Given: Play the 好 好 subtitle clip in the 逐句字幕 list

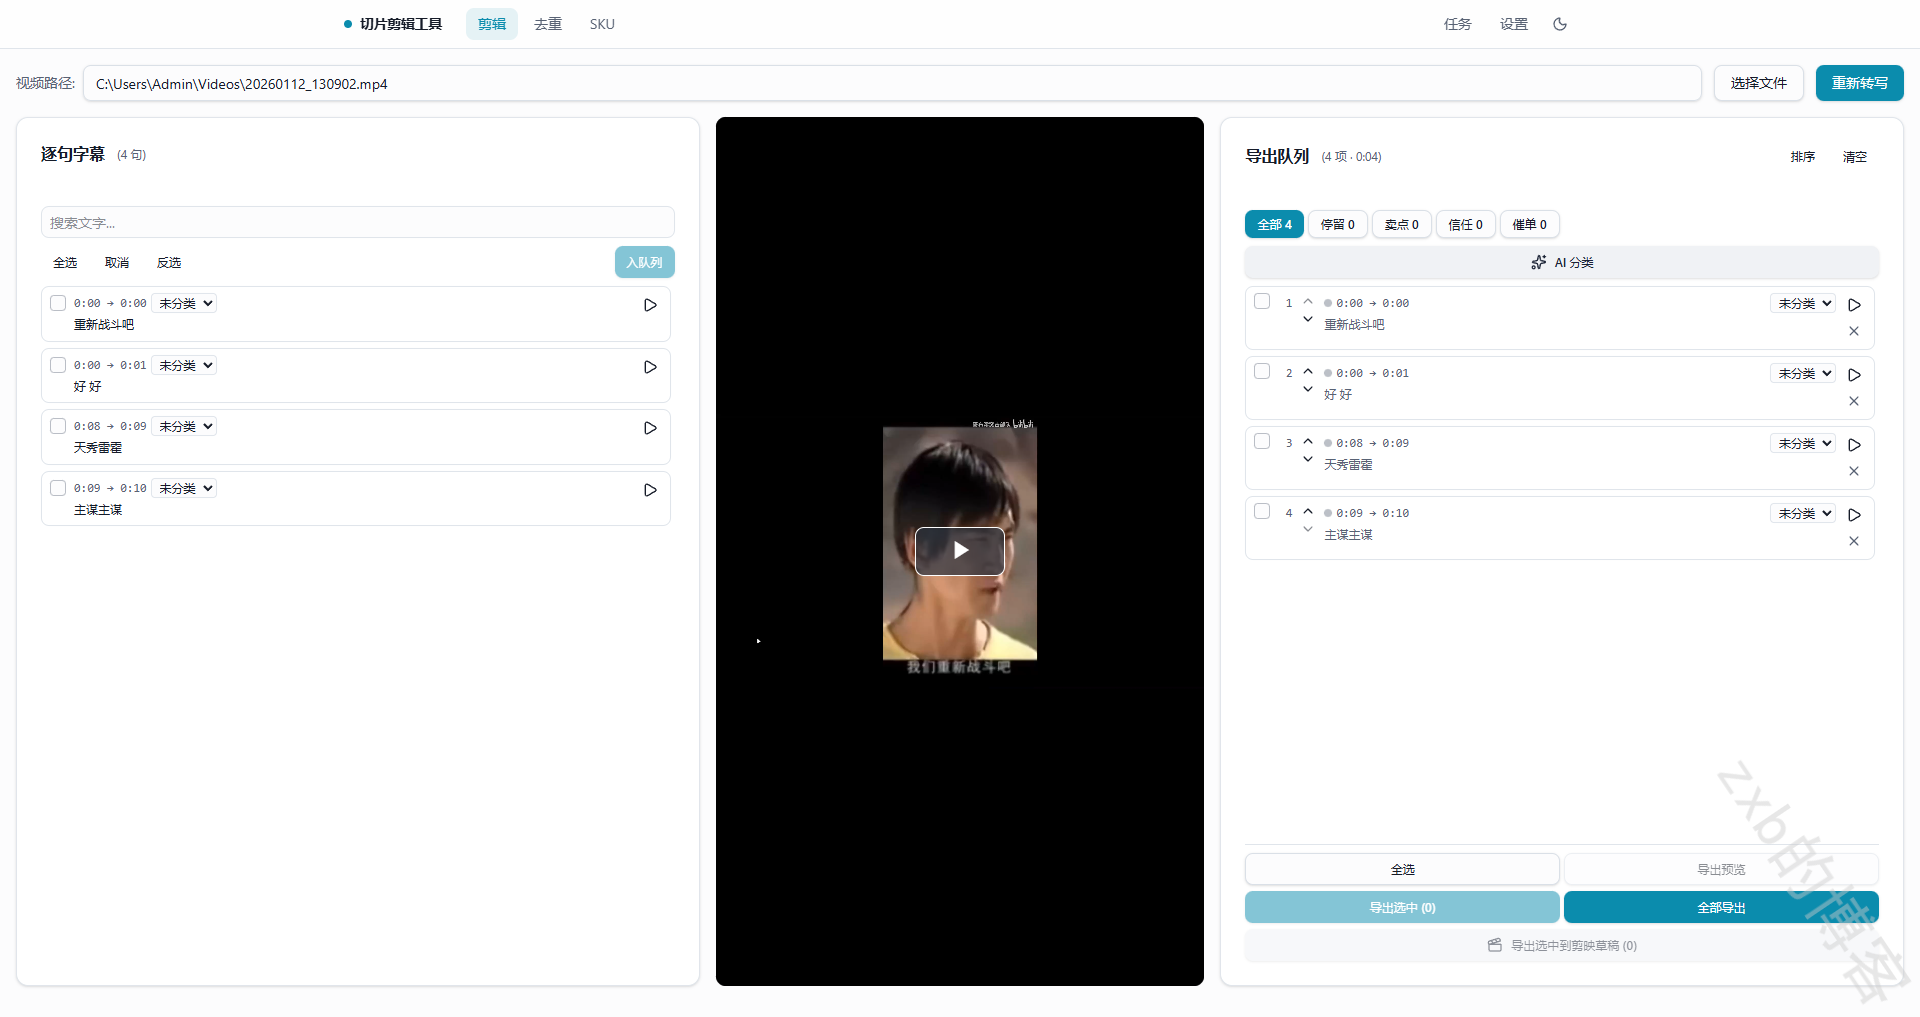Looking at the screenshot, I should [x=650, y=367].
